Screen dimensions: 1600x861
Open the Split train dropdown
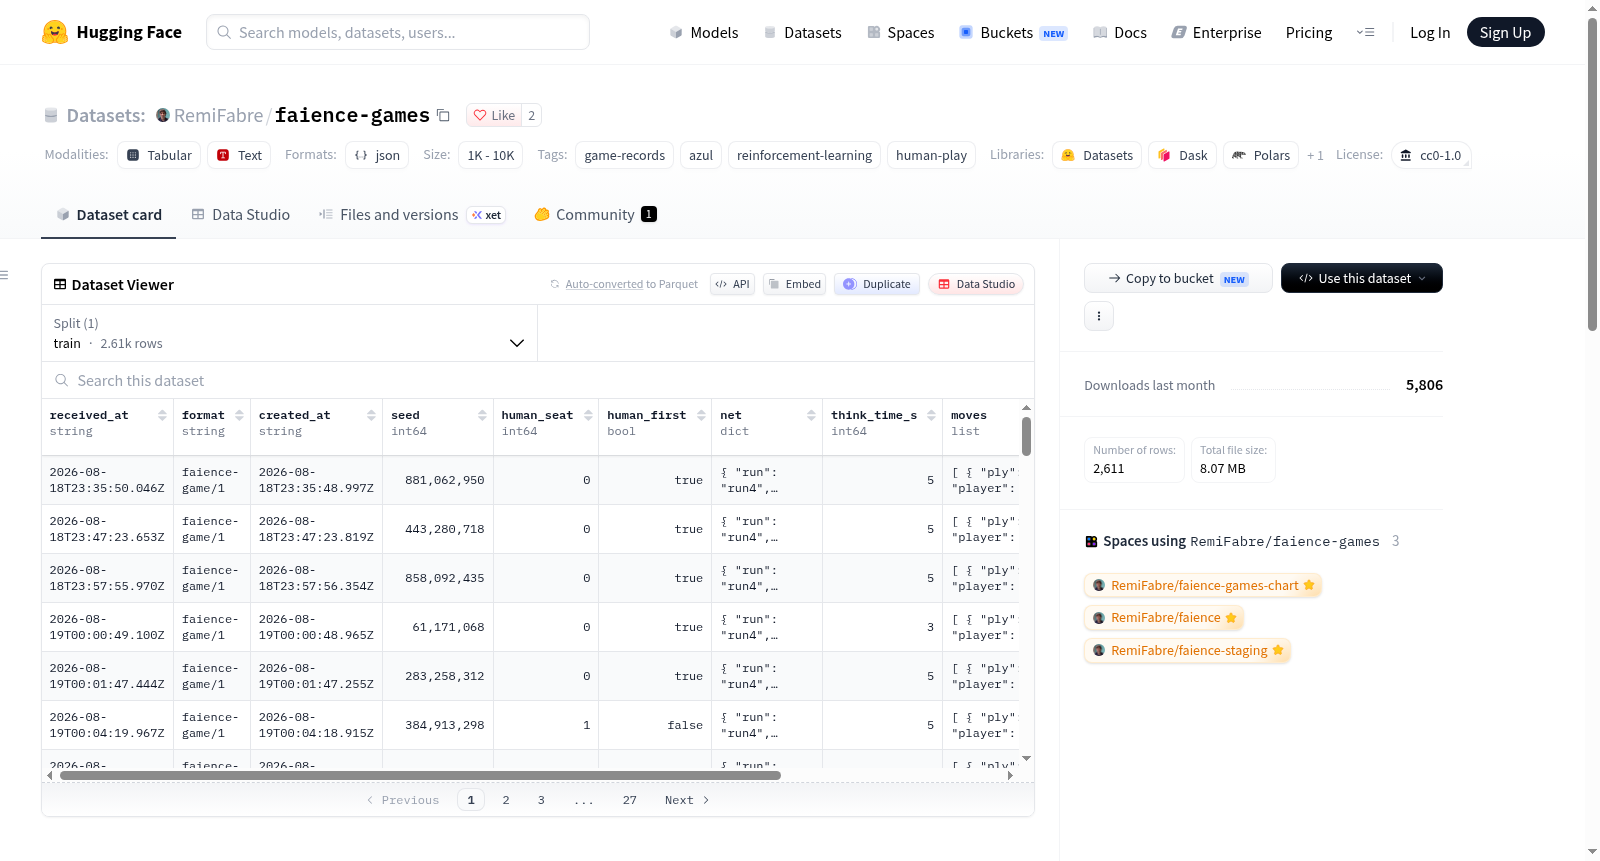point(289,333)
